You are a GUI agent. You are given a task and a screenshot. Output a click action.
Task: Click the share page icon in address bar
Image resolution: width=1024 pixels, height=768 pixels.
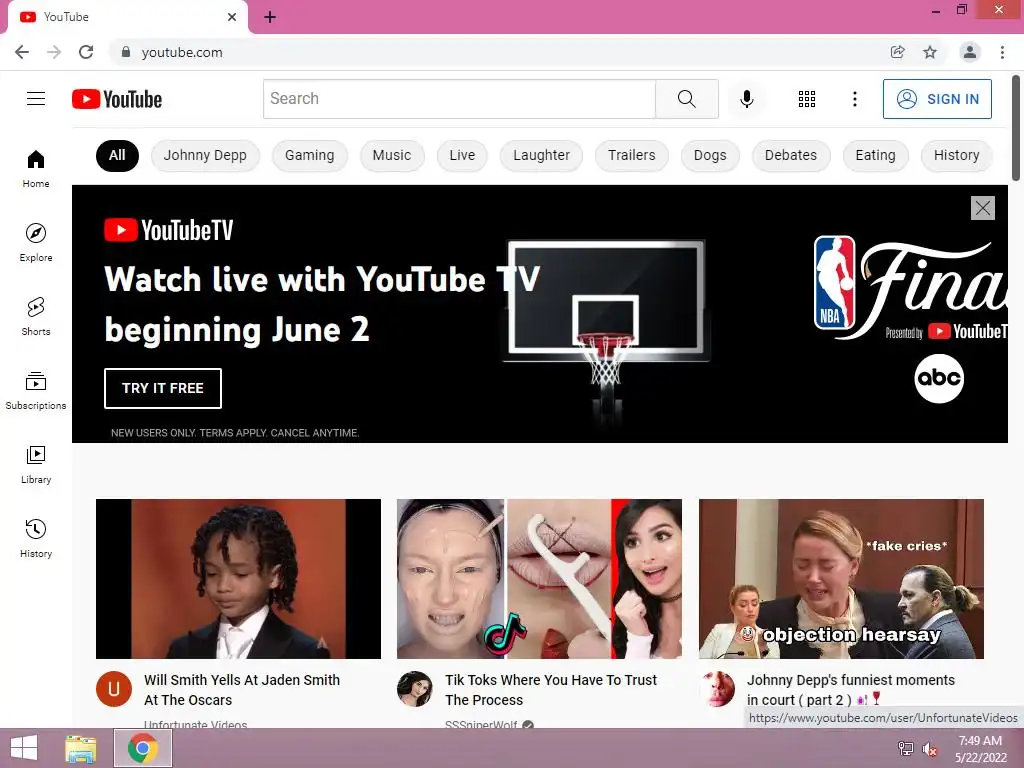point(898,52)
